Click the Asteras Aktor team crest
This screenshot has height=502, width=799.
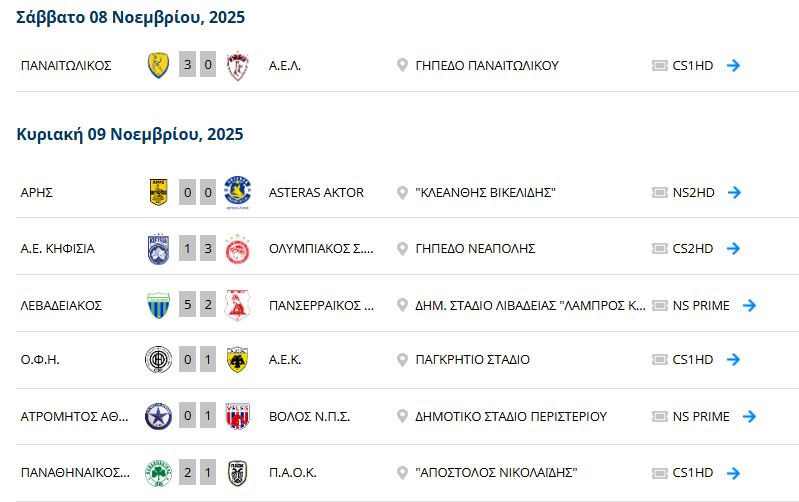[x=237, y=192]
